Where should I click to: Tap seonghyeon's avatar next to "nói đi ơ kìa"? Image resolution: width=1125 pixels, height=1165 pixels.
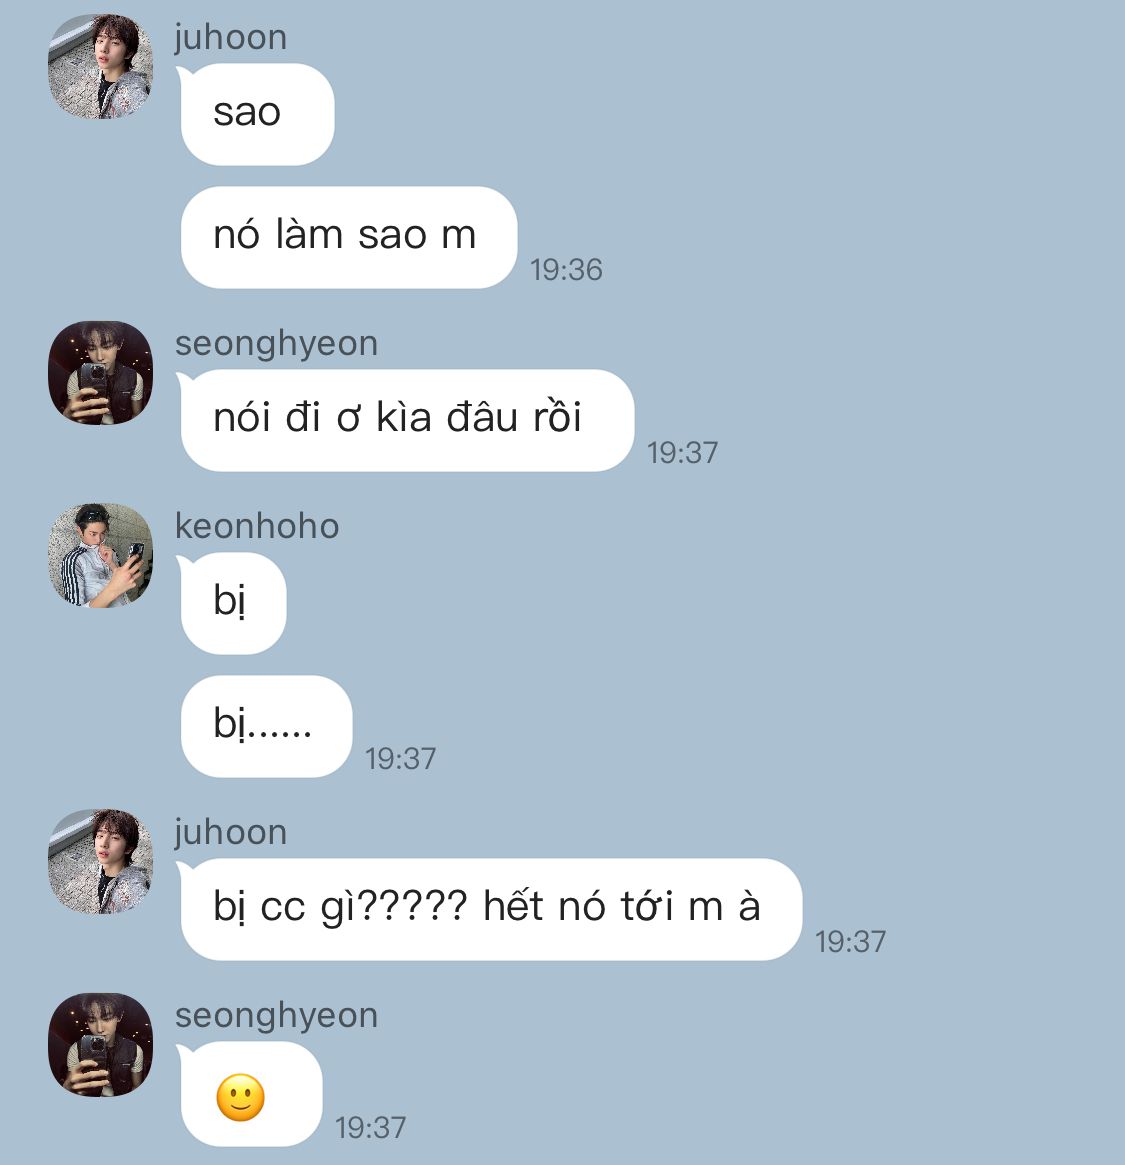point(100,373)
